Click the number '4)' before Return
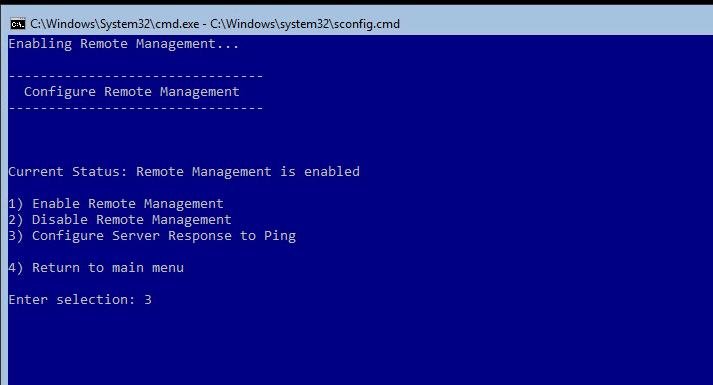 point(16,268)
